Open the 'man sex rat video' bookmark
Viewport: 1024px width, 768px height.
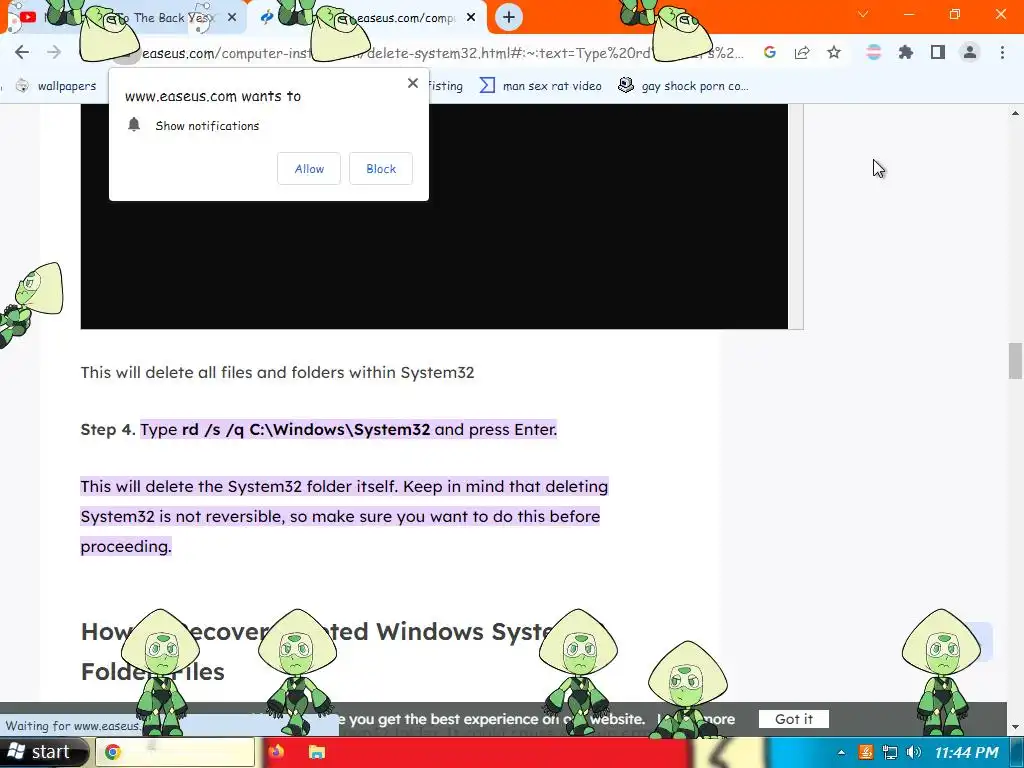541,86
